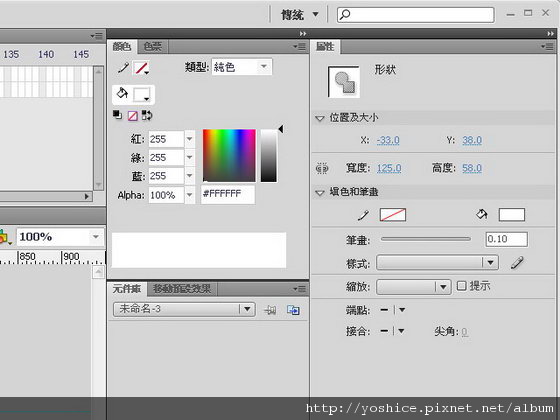
Task: Click in the blue (藍) value field
Action: point(166,176)
